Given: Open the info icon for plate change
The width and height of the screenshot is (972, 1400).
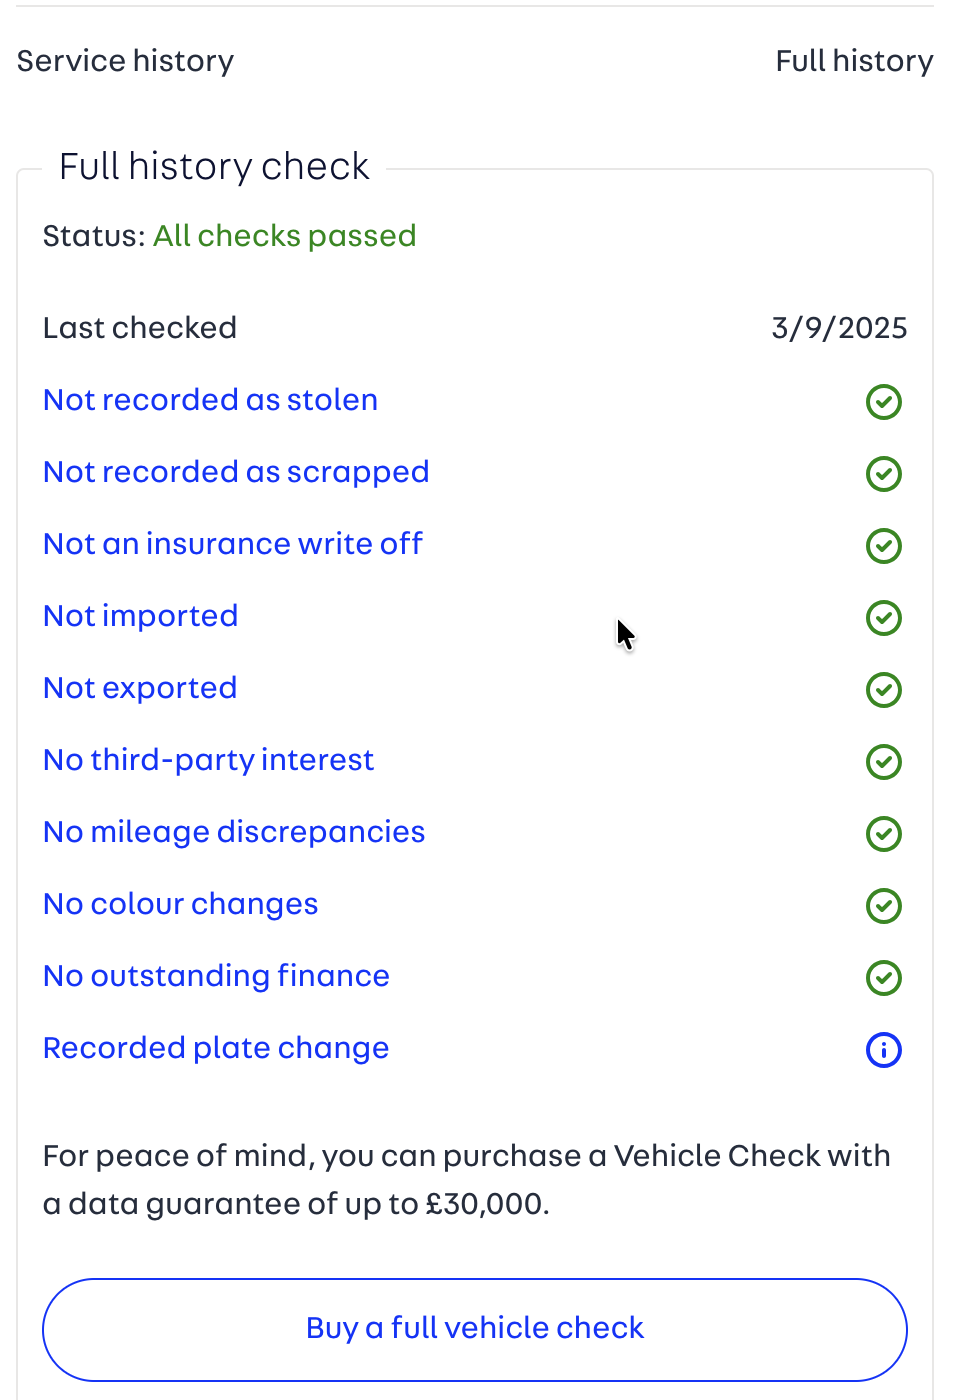Looking at the screenshot, I should pyautogui.click(x=884, y=1050).
